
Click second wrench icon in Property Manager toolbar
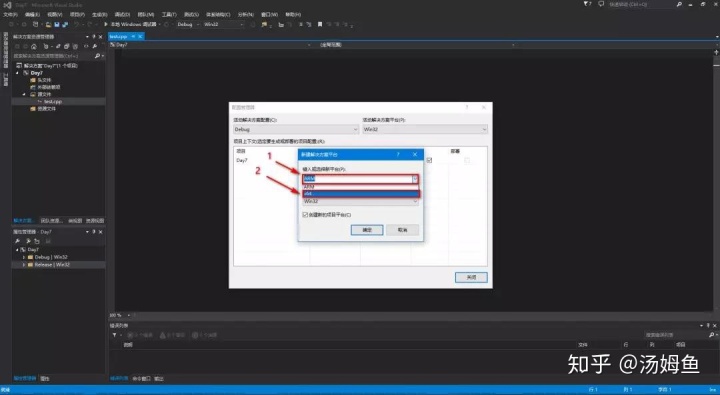(28, 241)
